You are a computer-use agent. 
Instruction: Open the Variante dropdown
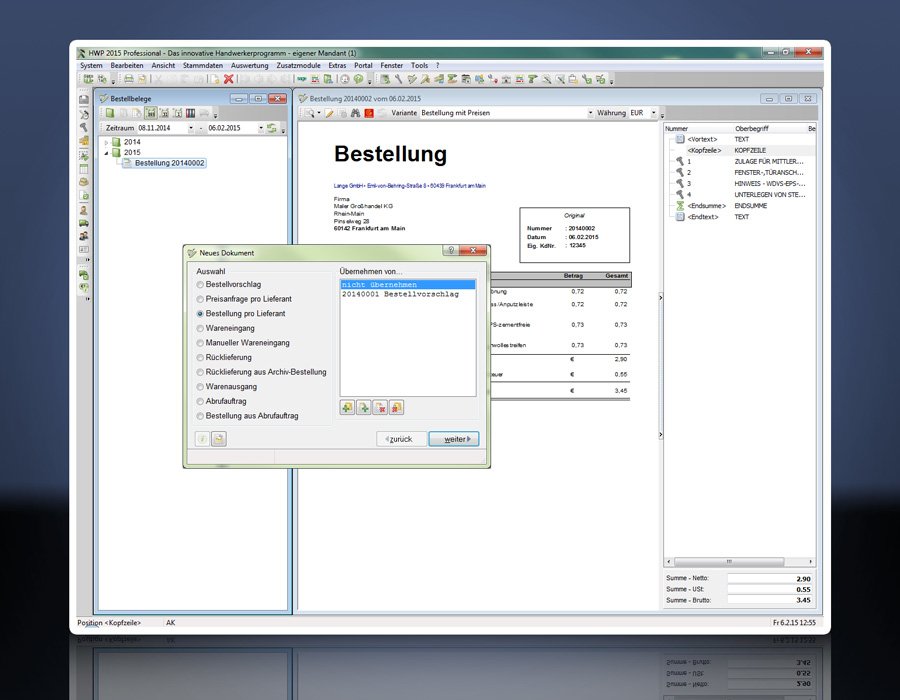click(590, 113)
